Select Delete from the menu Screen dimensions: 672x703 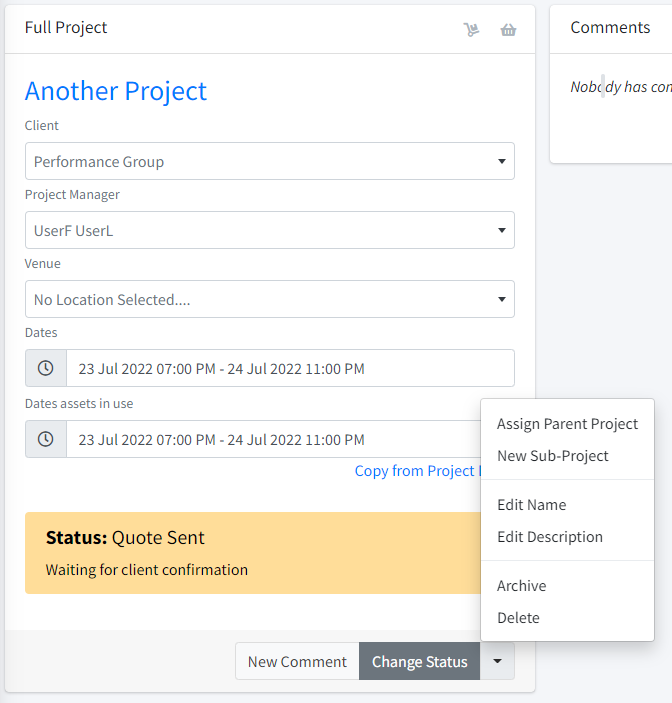[x=518, y=618]
